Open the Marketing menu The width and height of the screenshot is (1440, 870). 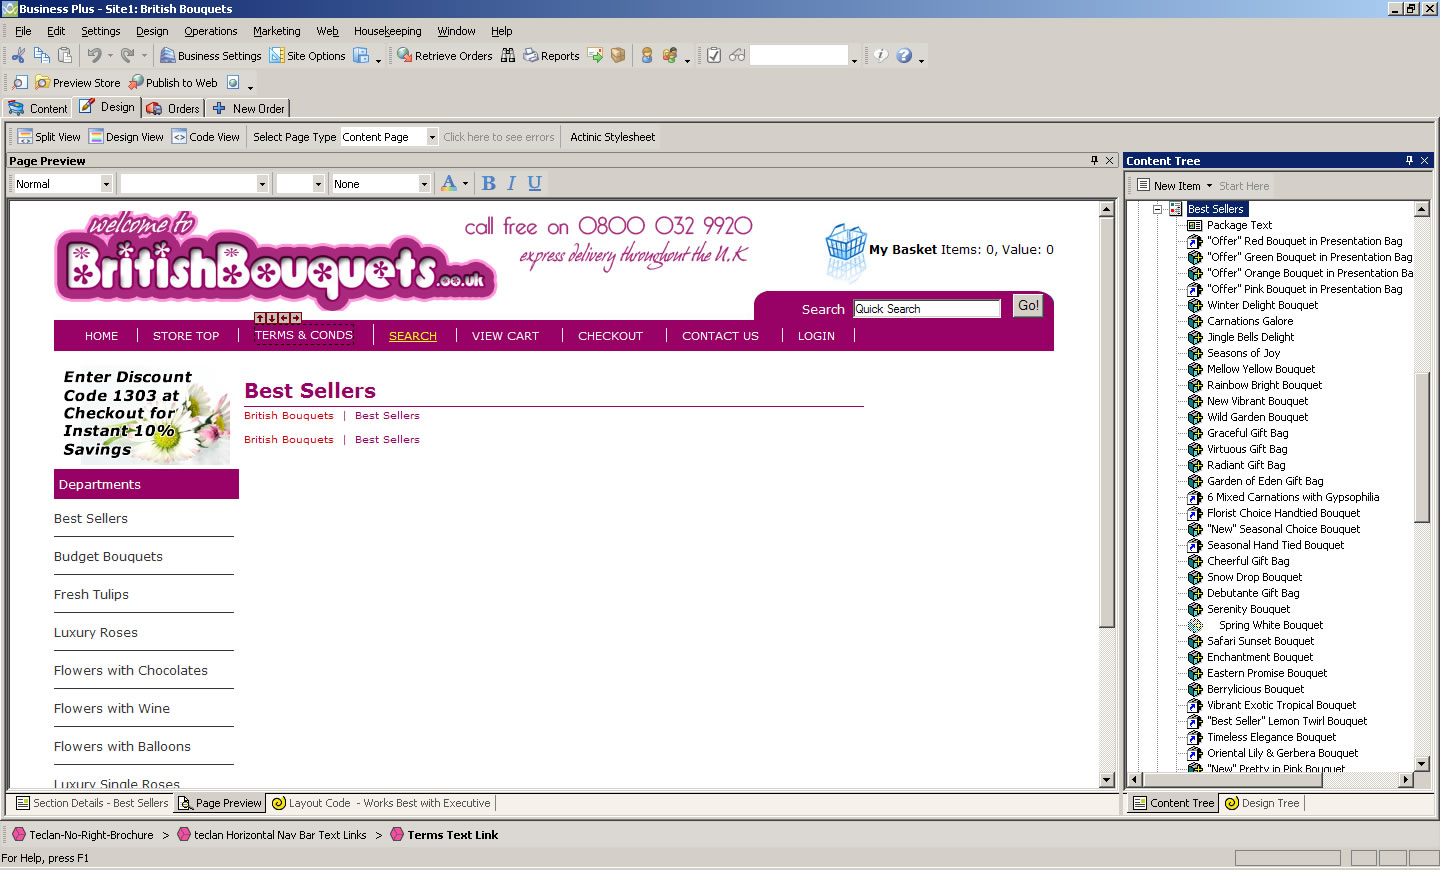coord(276,31)
